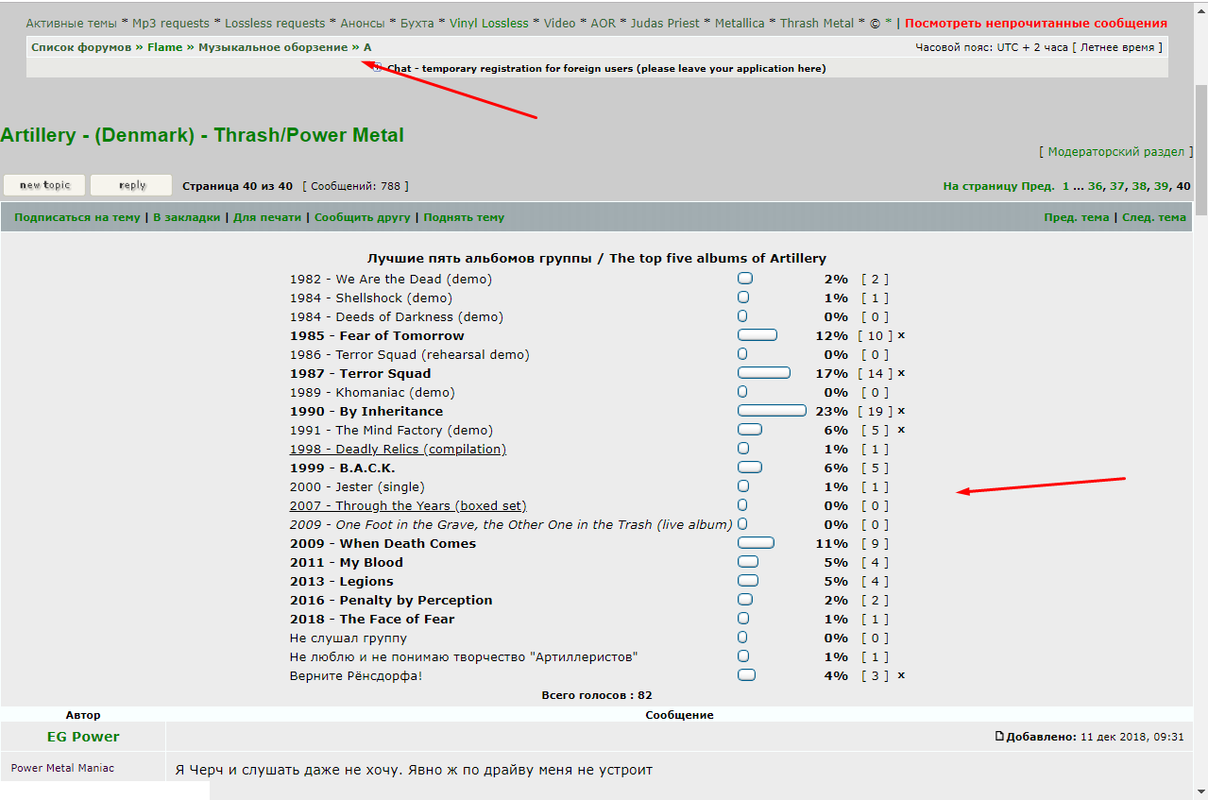The image size is (1208, 800).
Task: Select poll entry Не слушал группу
Action: point(348,638)
